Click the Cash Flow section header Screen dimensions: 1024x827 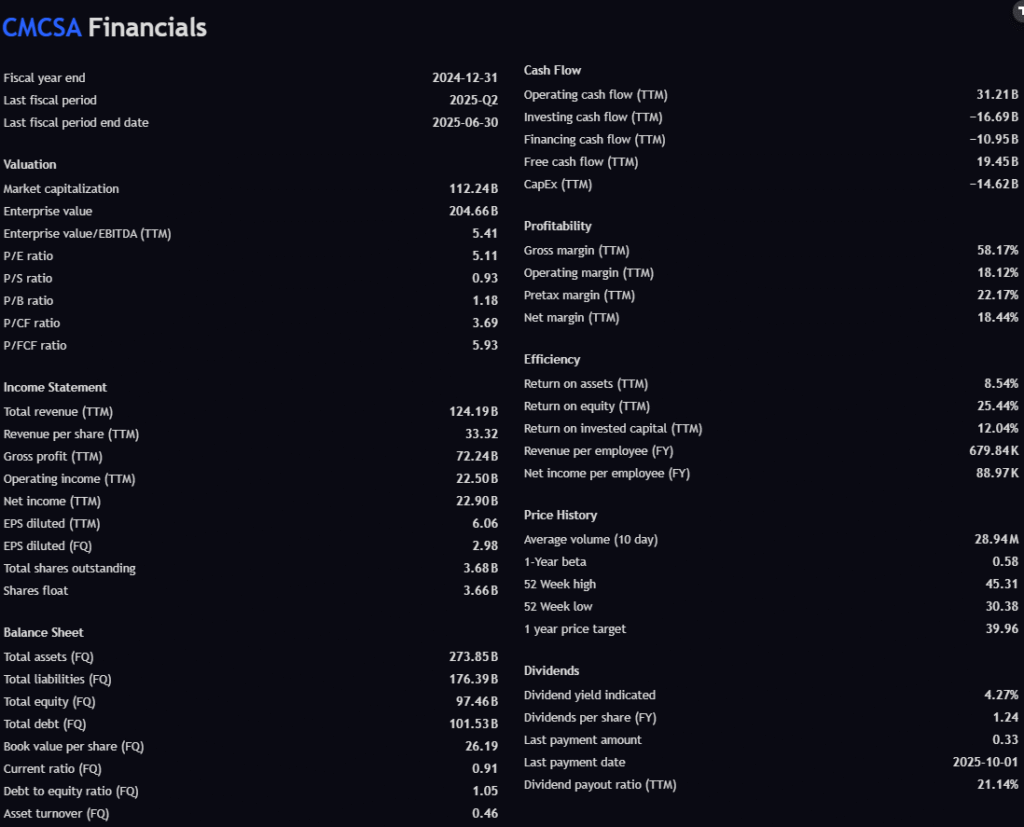(552, 70)
